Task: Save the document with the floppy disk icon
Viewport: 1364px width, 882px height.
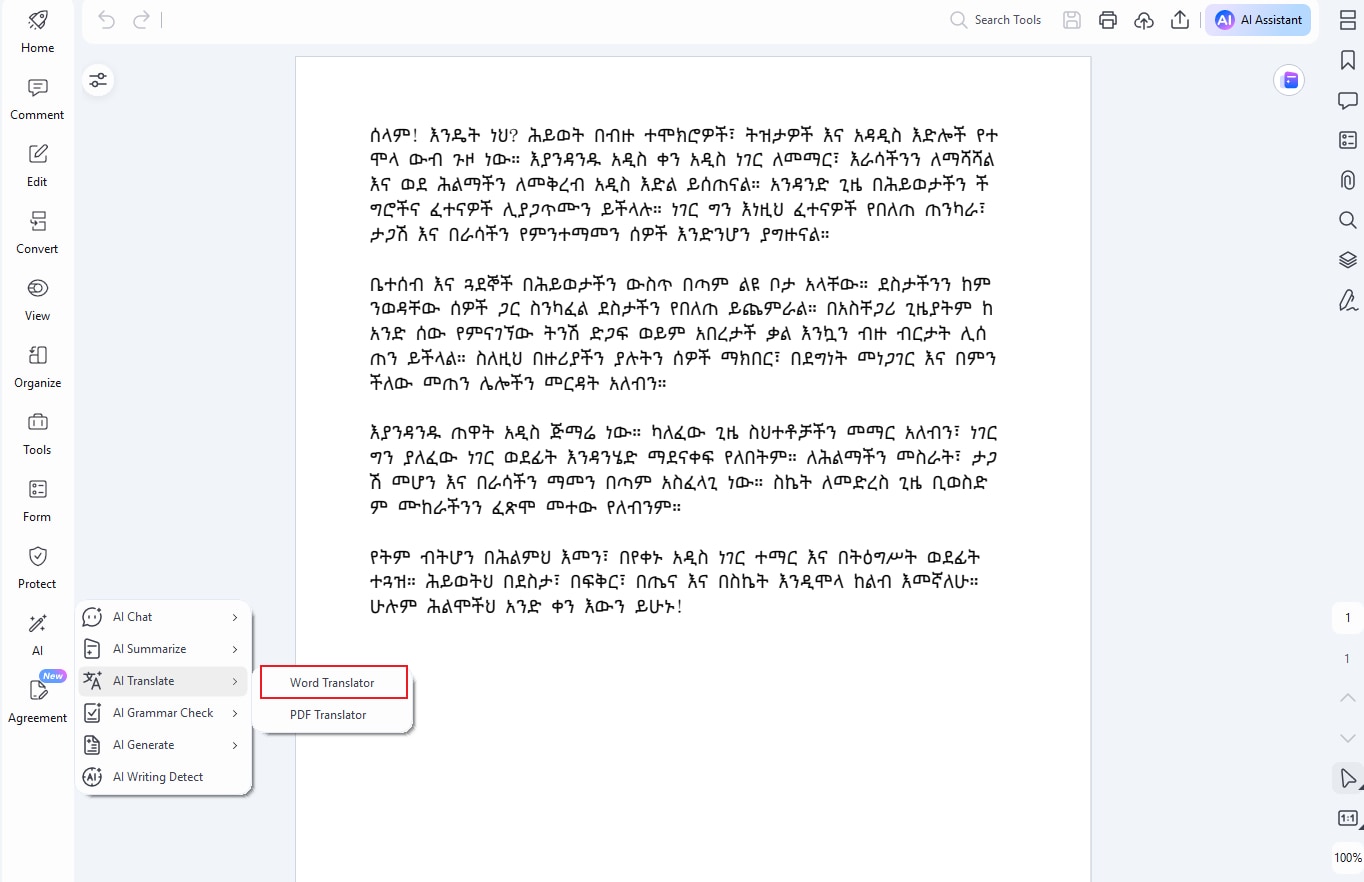Action: 1072,20
